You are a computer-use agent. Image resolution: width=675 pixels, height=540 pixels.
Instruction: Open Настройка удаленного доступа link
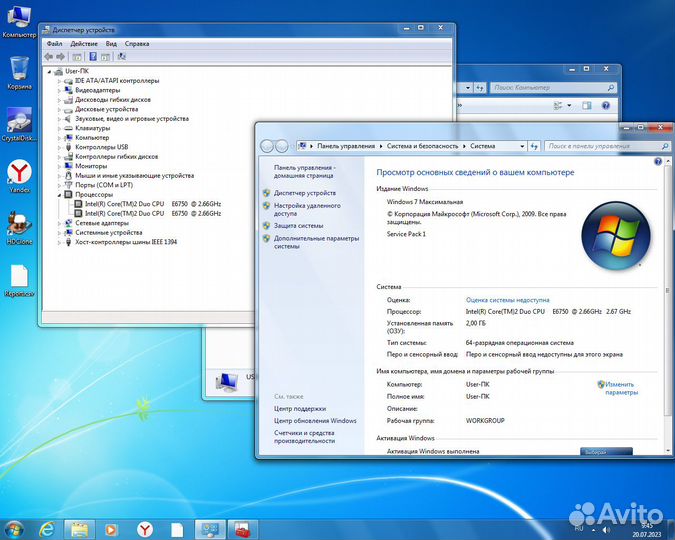pos(307,209)
